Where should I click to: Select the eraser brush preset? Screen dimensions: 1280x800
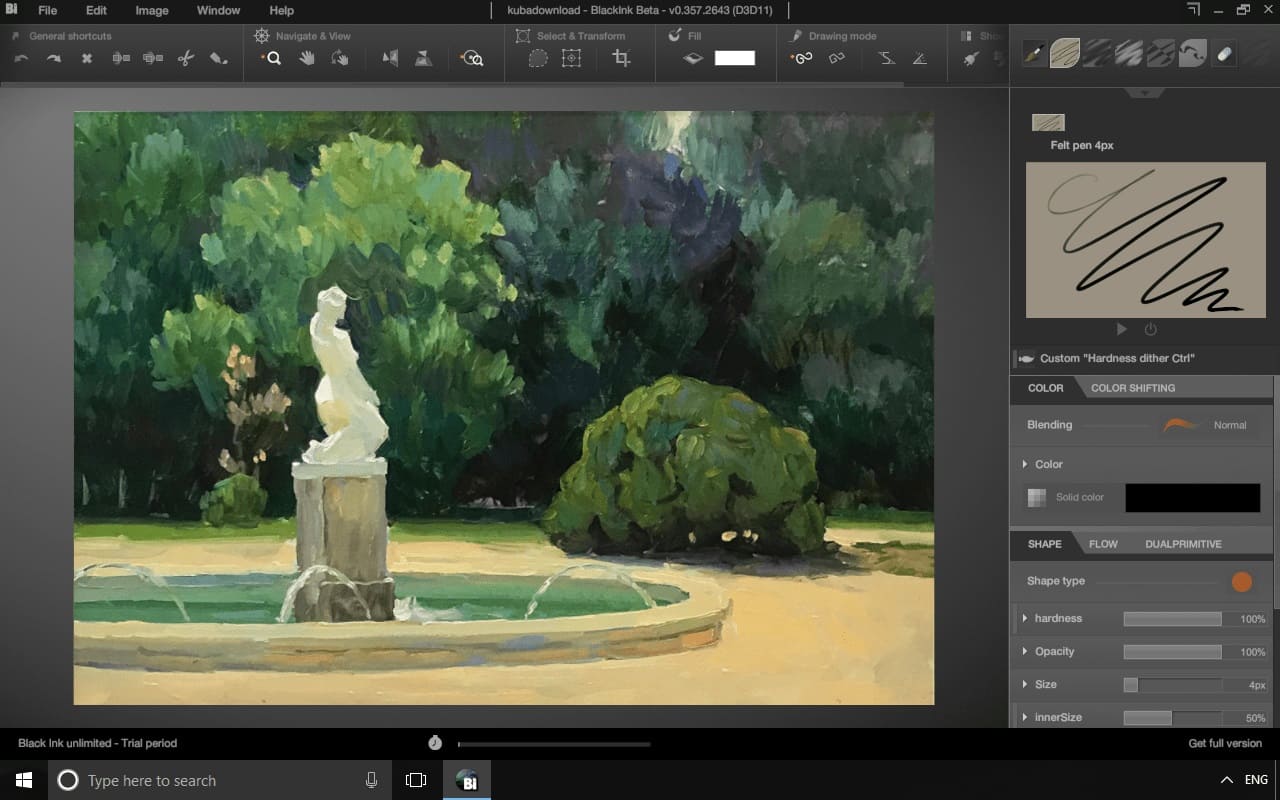(x=1223, y=54)
